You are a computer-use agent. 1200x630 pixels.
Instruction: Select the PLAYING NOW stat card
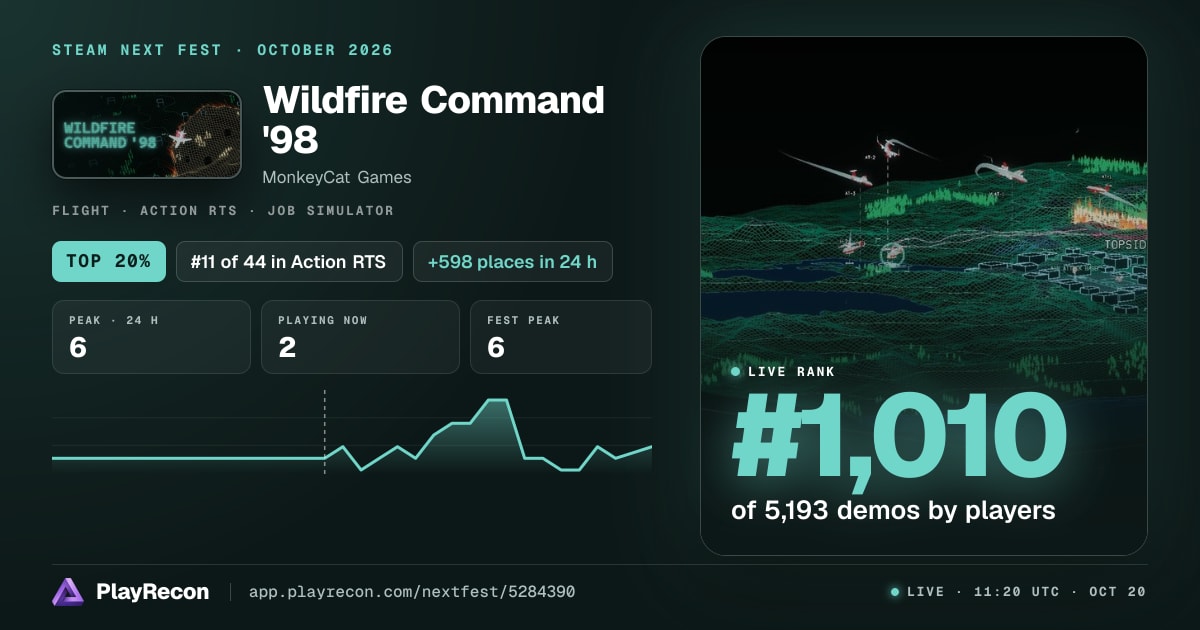click(360, 337)
